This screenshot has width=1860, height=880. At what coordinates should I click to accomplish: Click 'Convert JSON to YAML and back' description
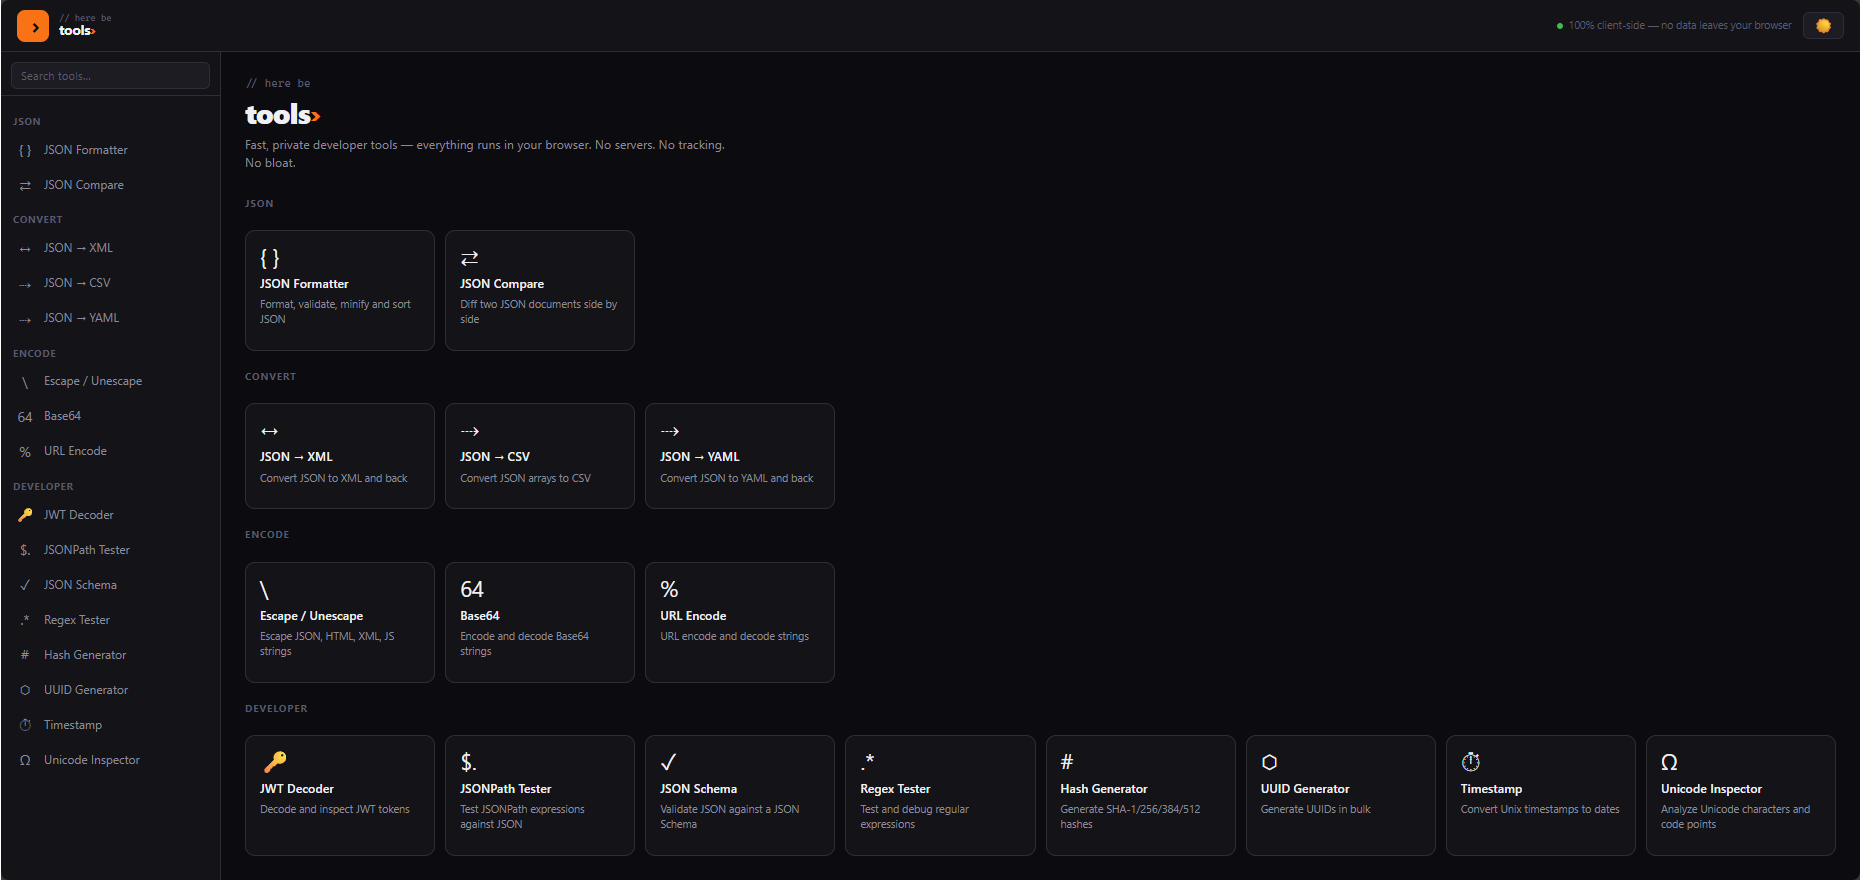coord(737,478)
